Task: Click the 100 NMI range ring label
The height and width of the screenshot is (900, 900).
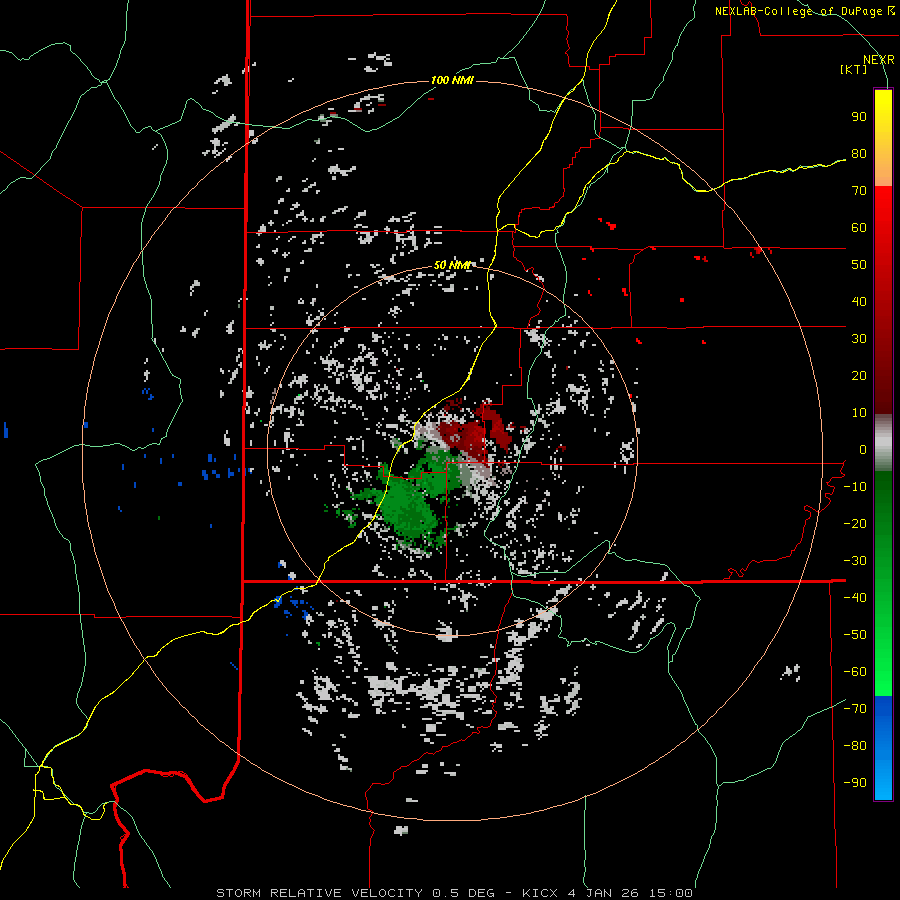Action: (452, 80)
